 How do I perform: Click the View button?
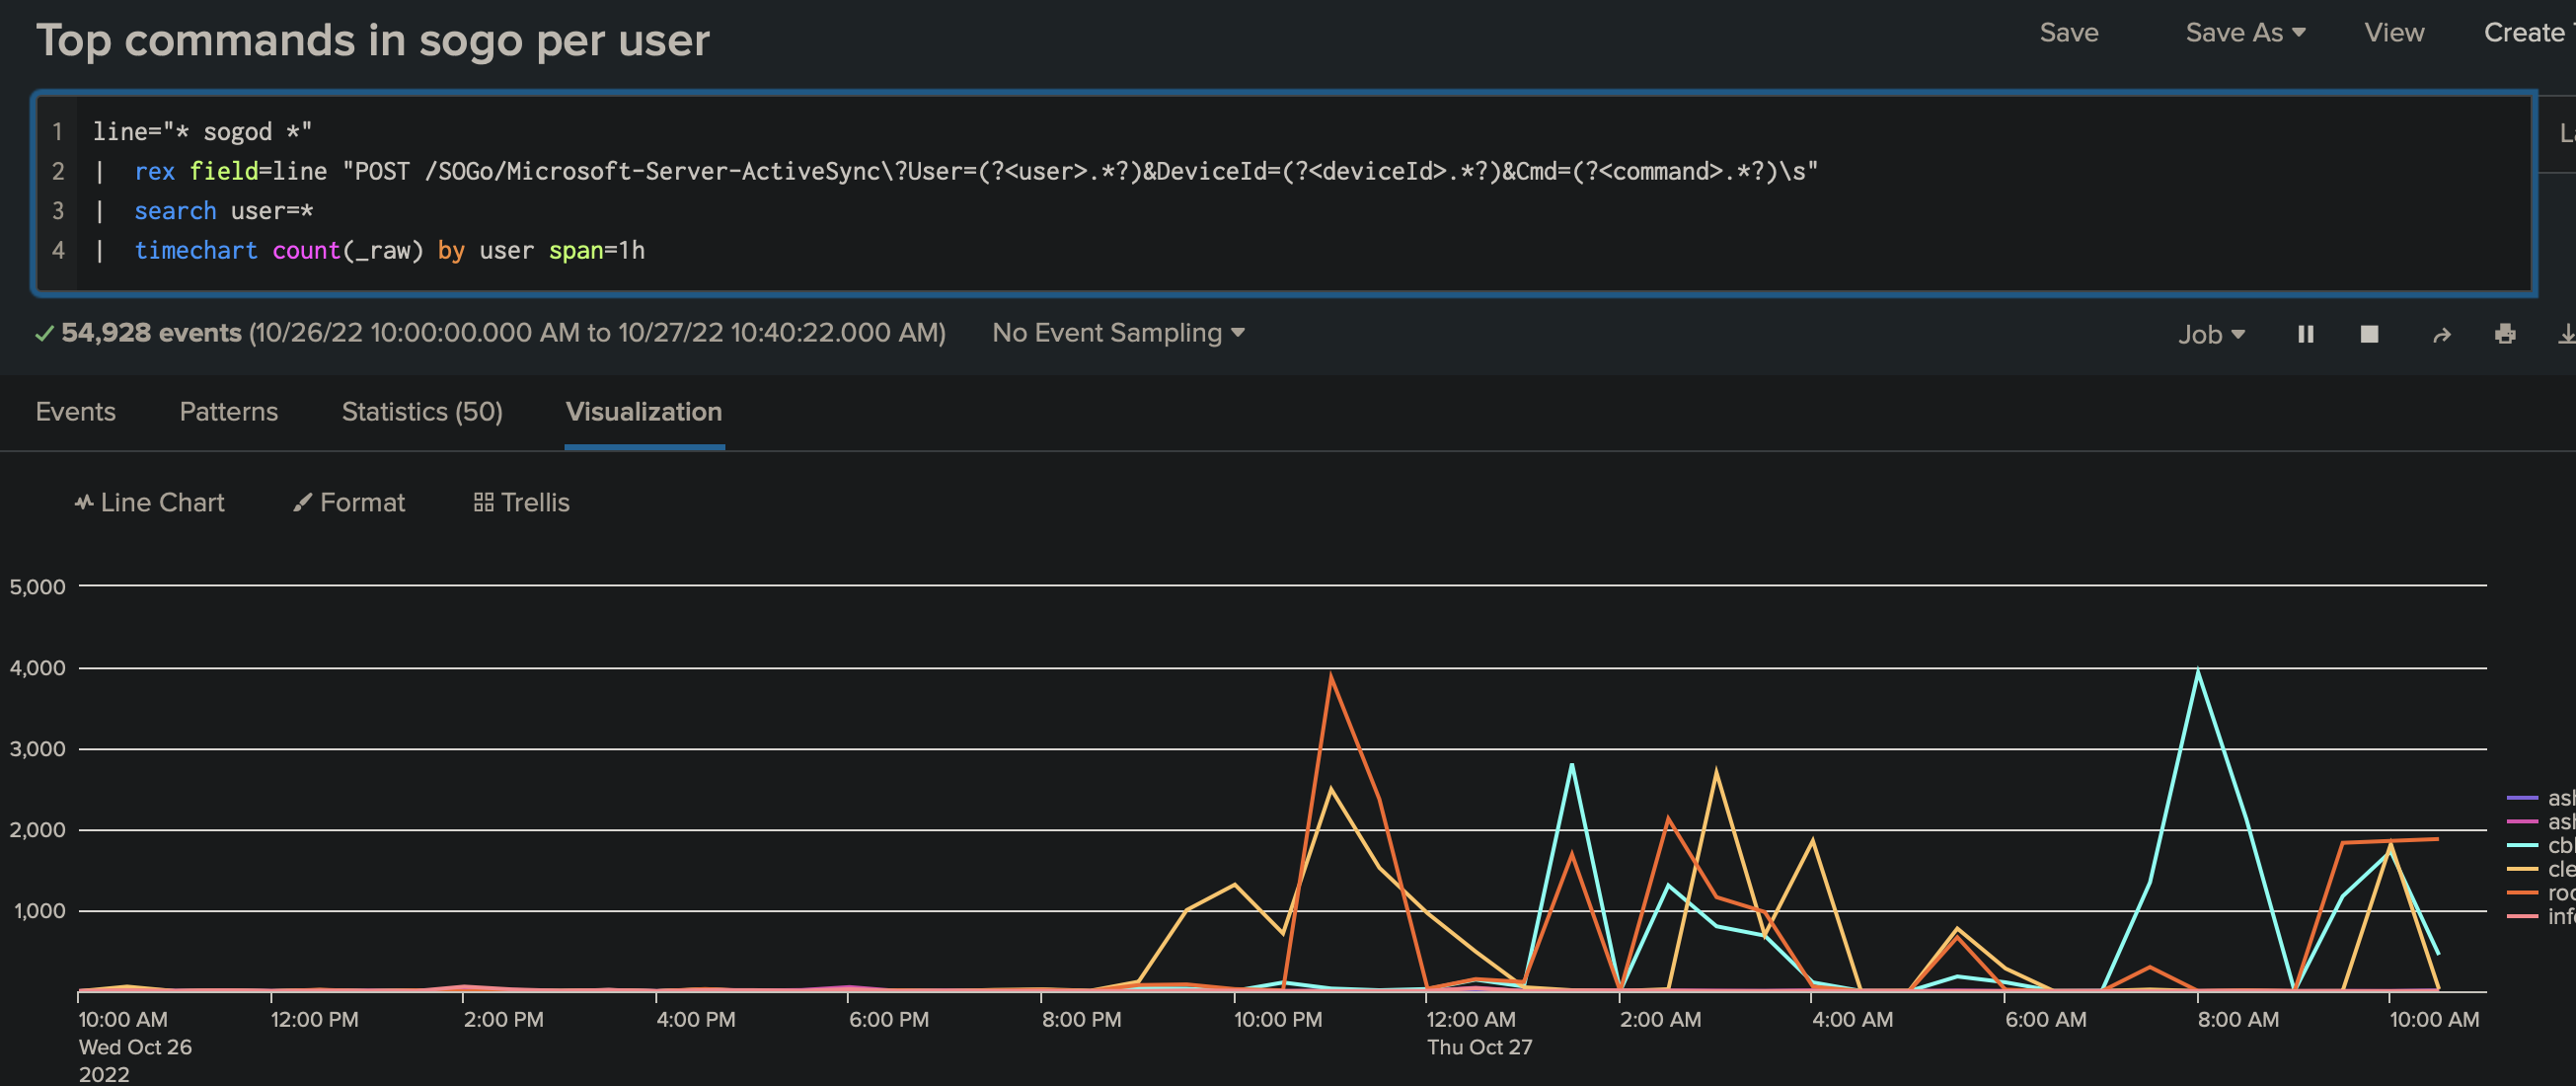tap(2393, 33)
